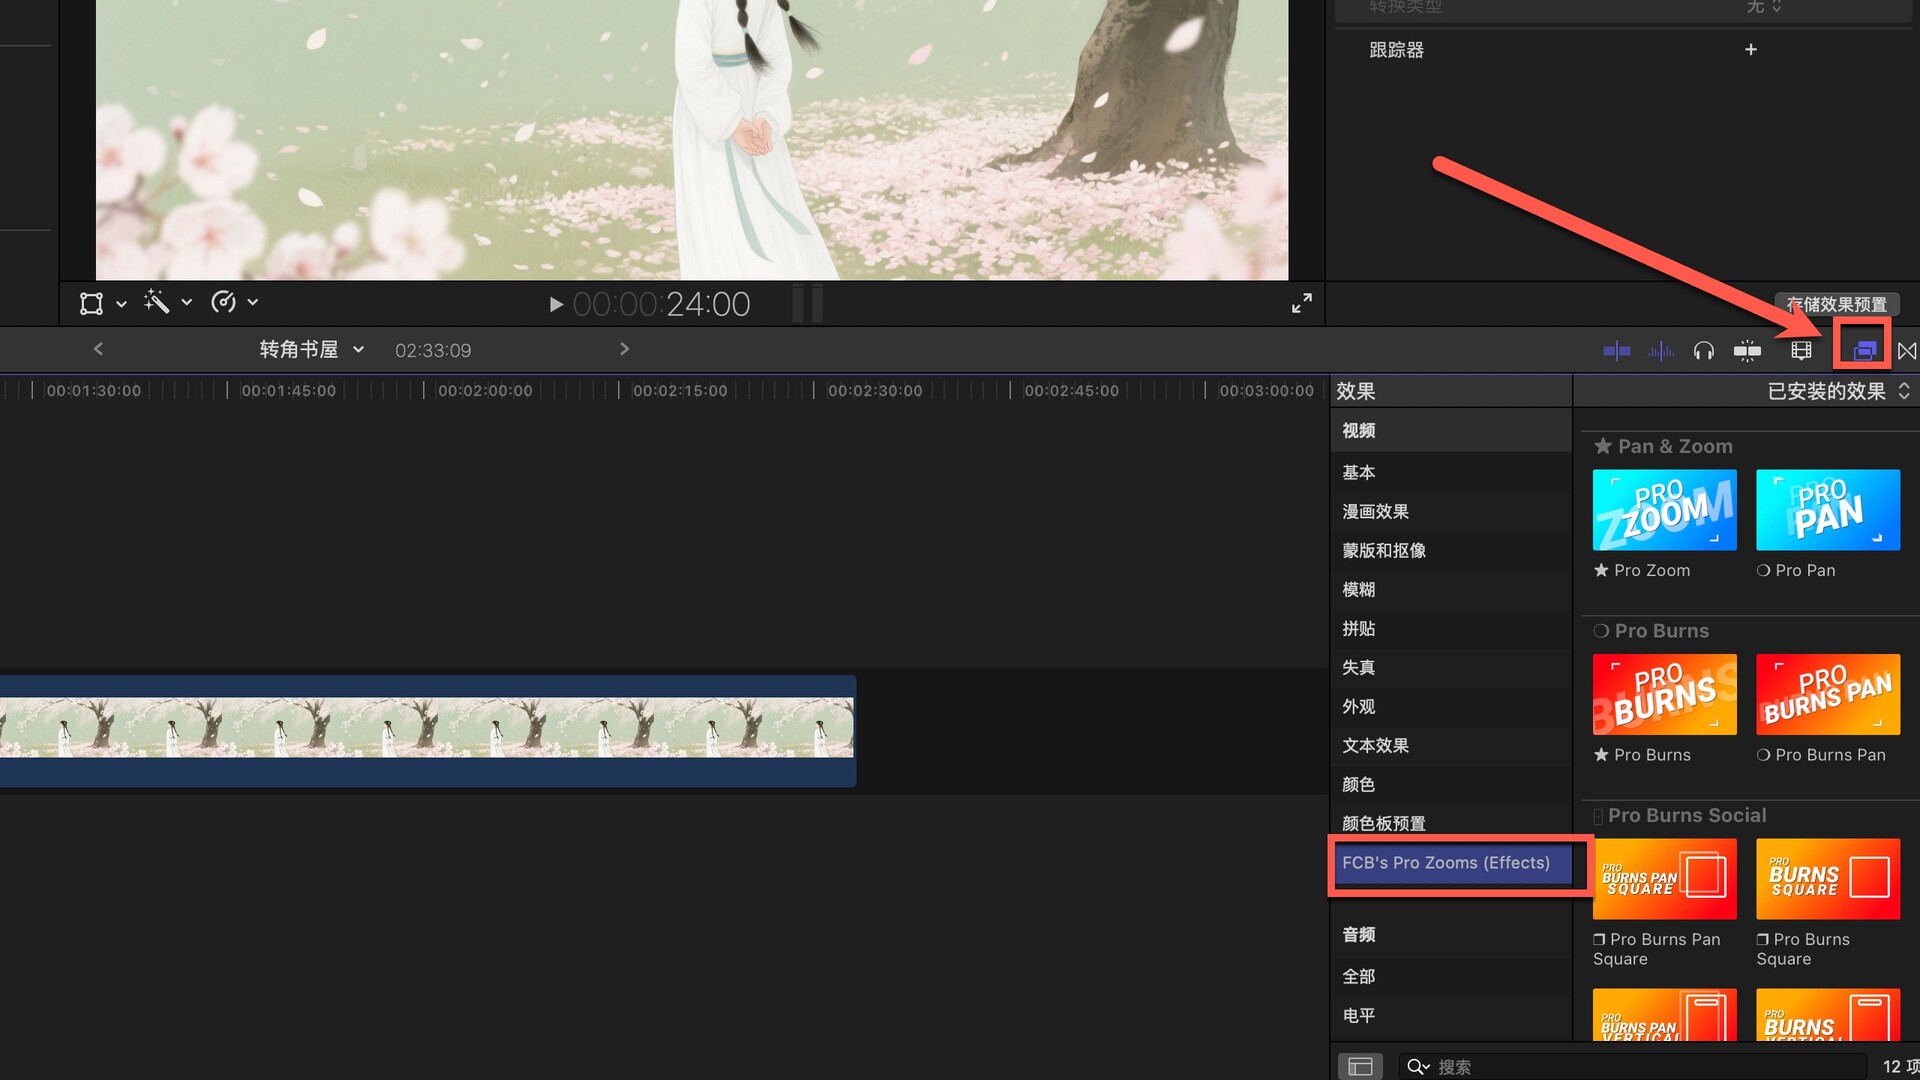This screenshot has width=1920, height=1080.
Task: Click the 00:02:30:00 ruler mark
Action: tap(874, 391)
